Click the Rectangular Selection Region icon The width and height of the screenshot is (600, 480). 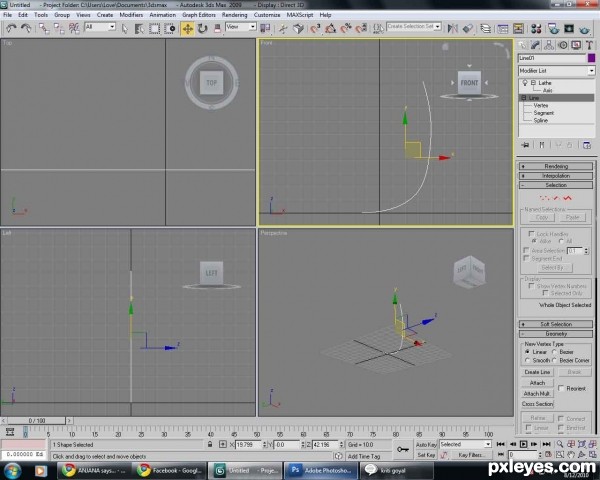point(155,29)
